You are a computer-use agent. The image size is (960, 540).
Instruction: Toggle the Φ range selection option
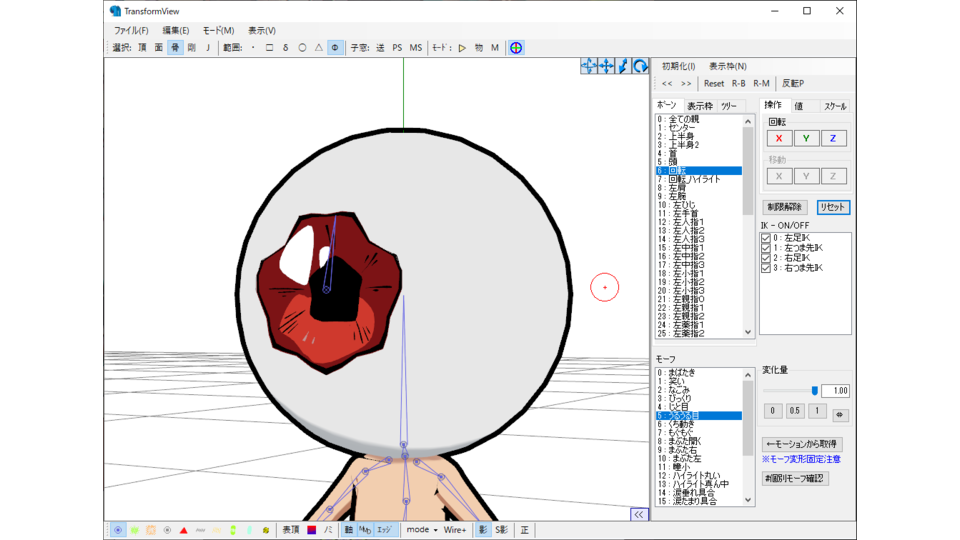tap(335, 48)
